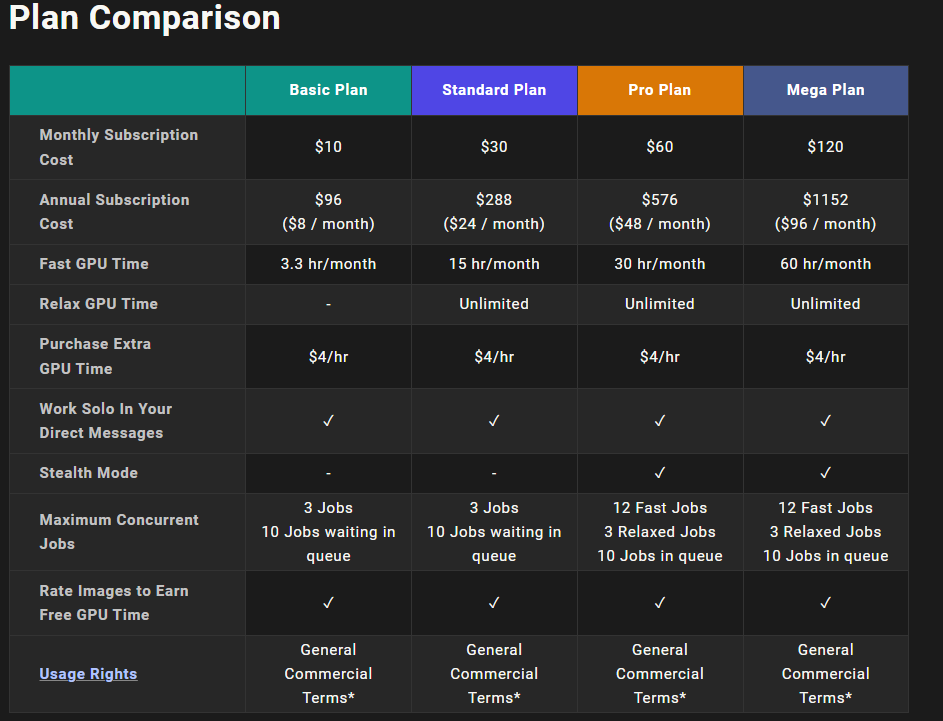Click the 15 hr/month cell

(x=494, y=264)
